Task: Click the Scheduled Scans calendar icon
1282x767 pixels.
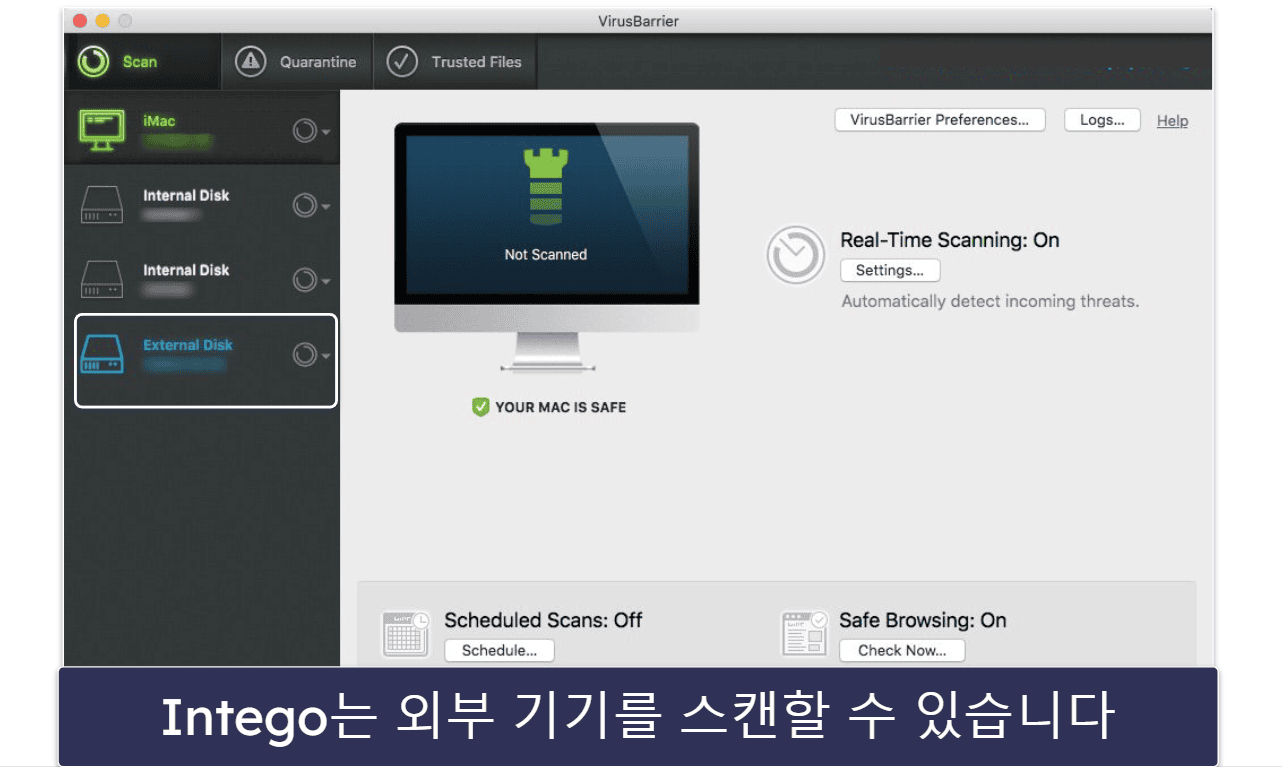Action: tap(406, 633)
